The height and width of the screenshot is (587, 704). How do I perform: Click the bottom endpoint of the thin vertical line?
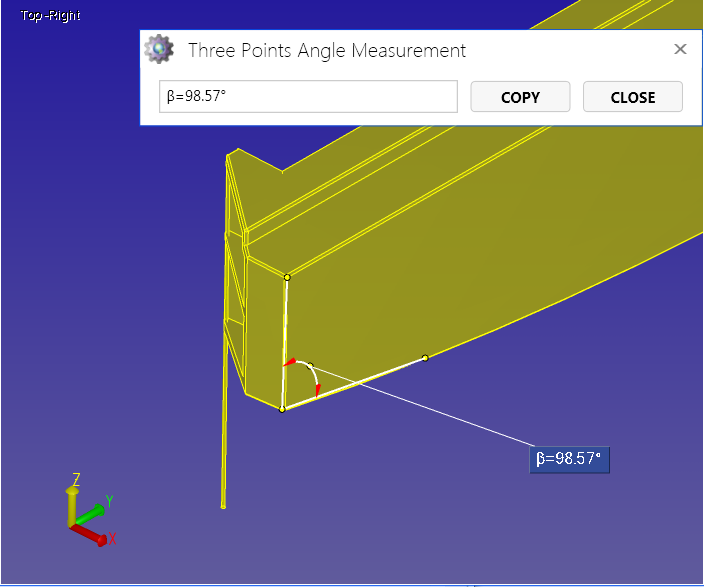click(223, 506)
